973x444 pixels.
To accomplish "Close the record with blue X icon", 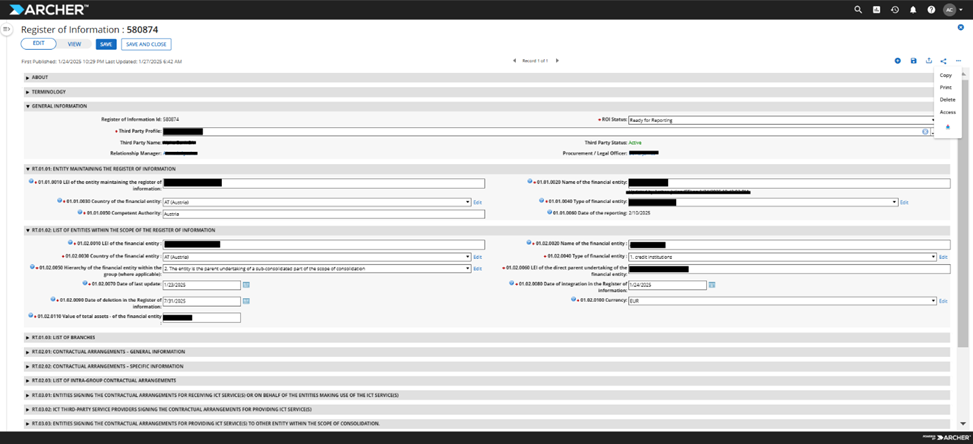I will pyautogui.click(x=961, y=28).
